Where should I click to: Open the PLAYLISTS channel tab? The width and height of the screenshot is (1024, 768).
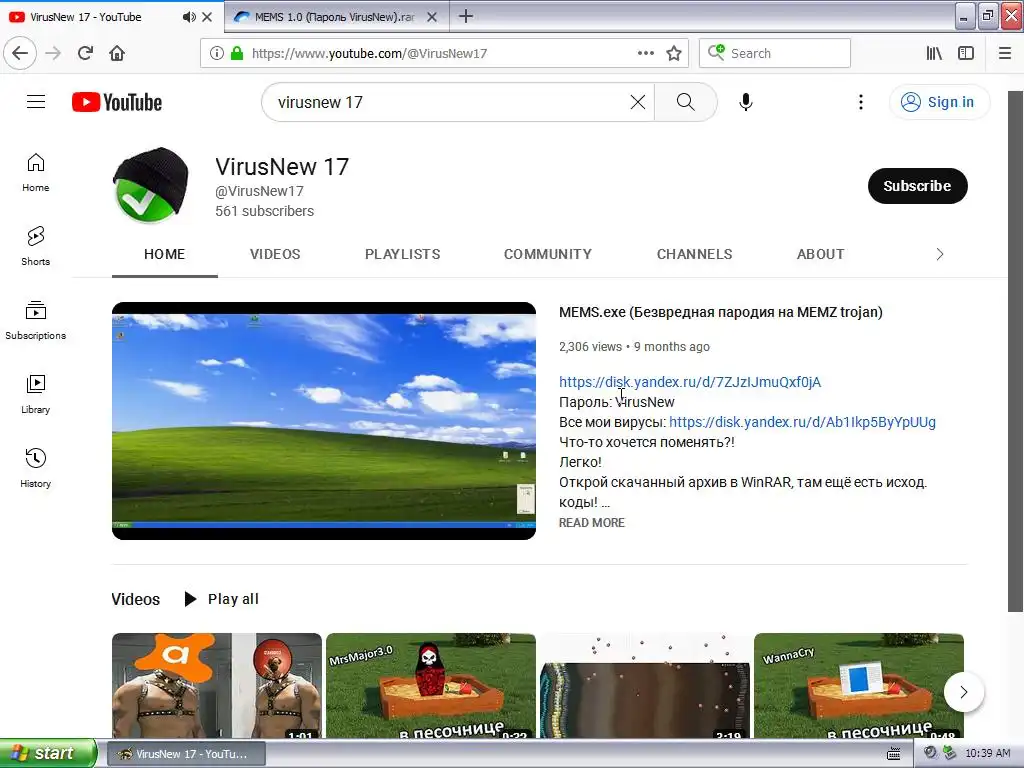[402, 254]
